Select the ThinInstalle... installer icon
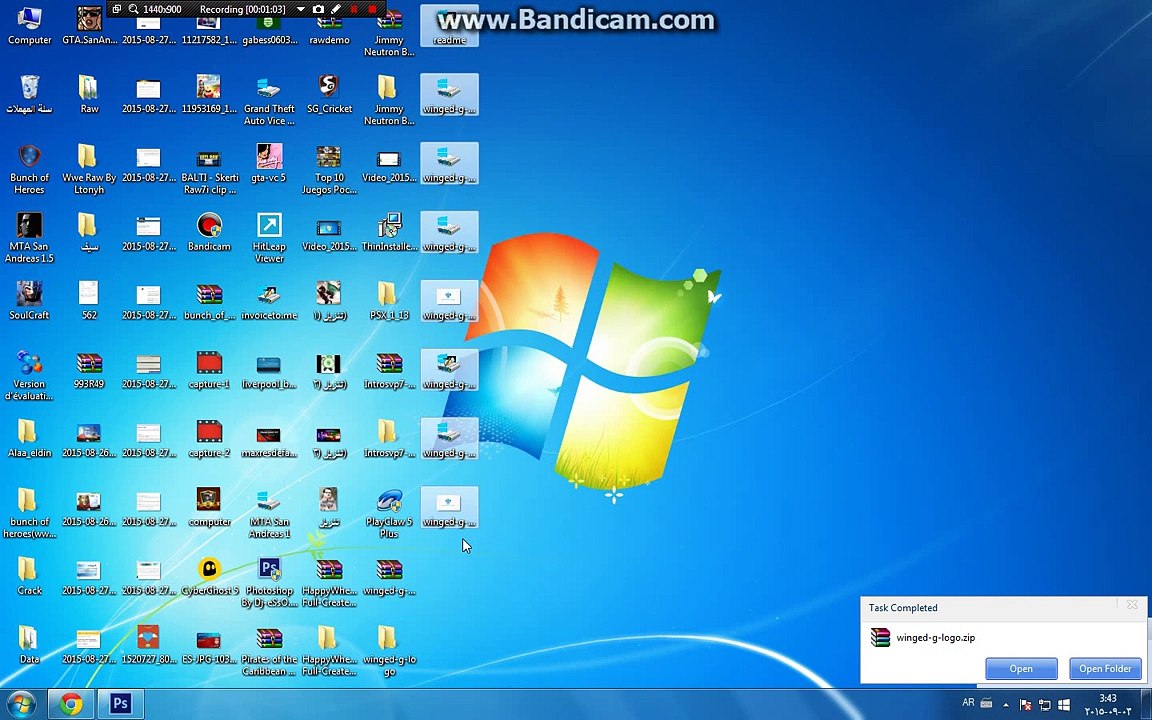 pyautogui.click(x=389, y=233)
